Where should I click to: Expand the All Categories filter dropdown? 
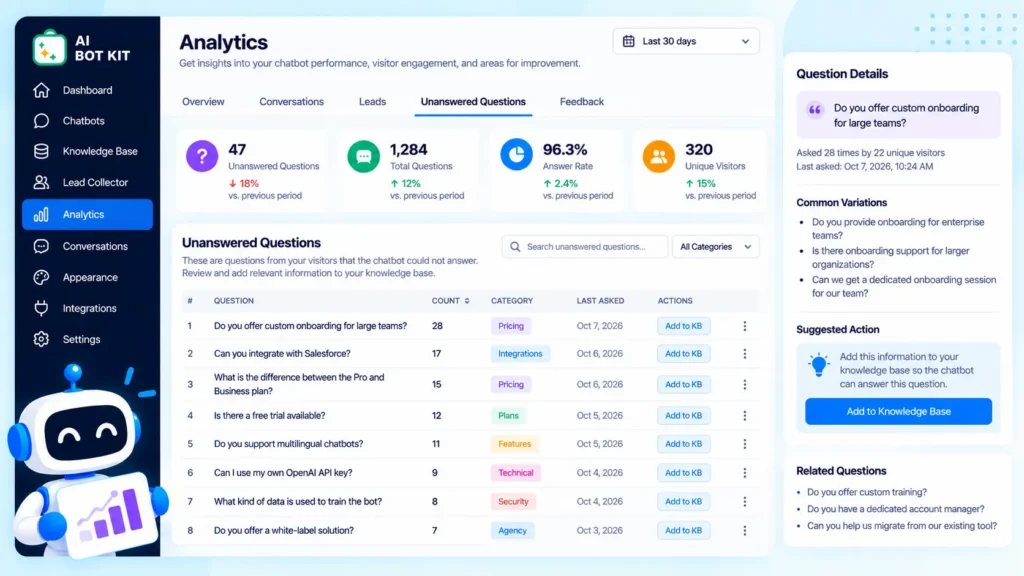[716, 247]
